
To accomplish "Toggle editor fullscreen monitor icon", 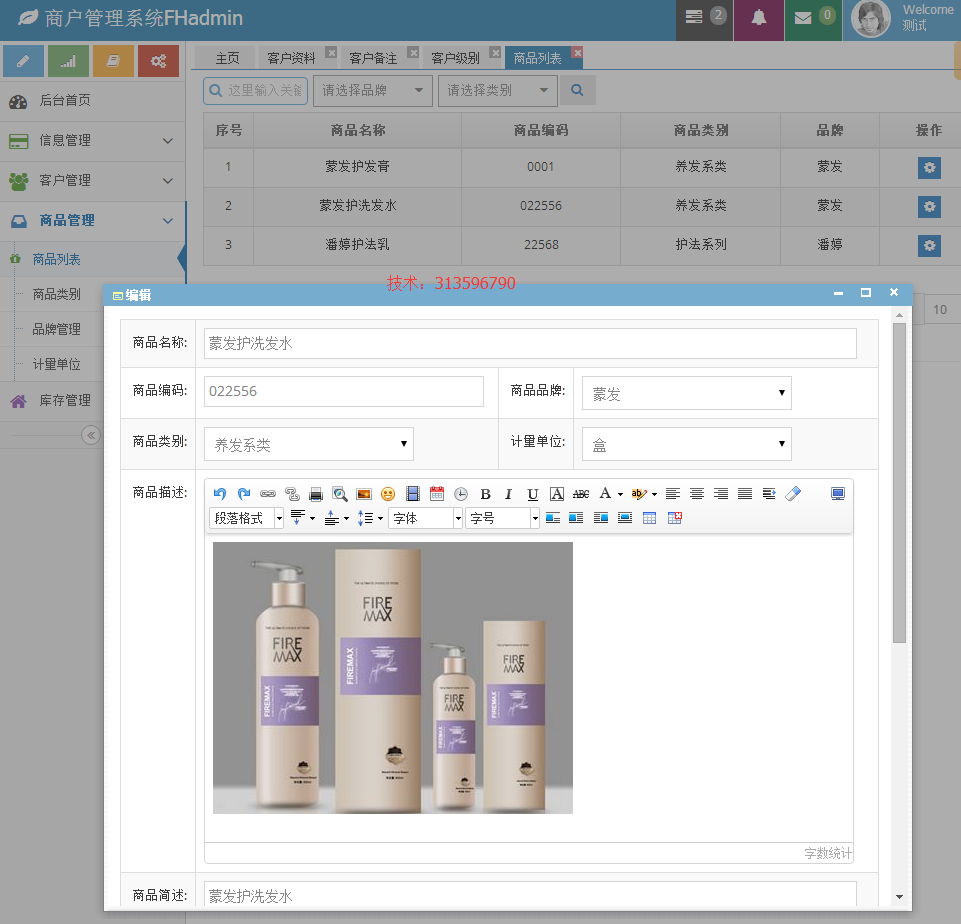I will [838, 494].
